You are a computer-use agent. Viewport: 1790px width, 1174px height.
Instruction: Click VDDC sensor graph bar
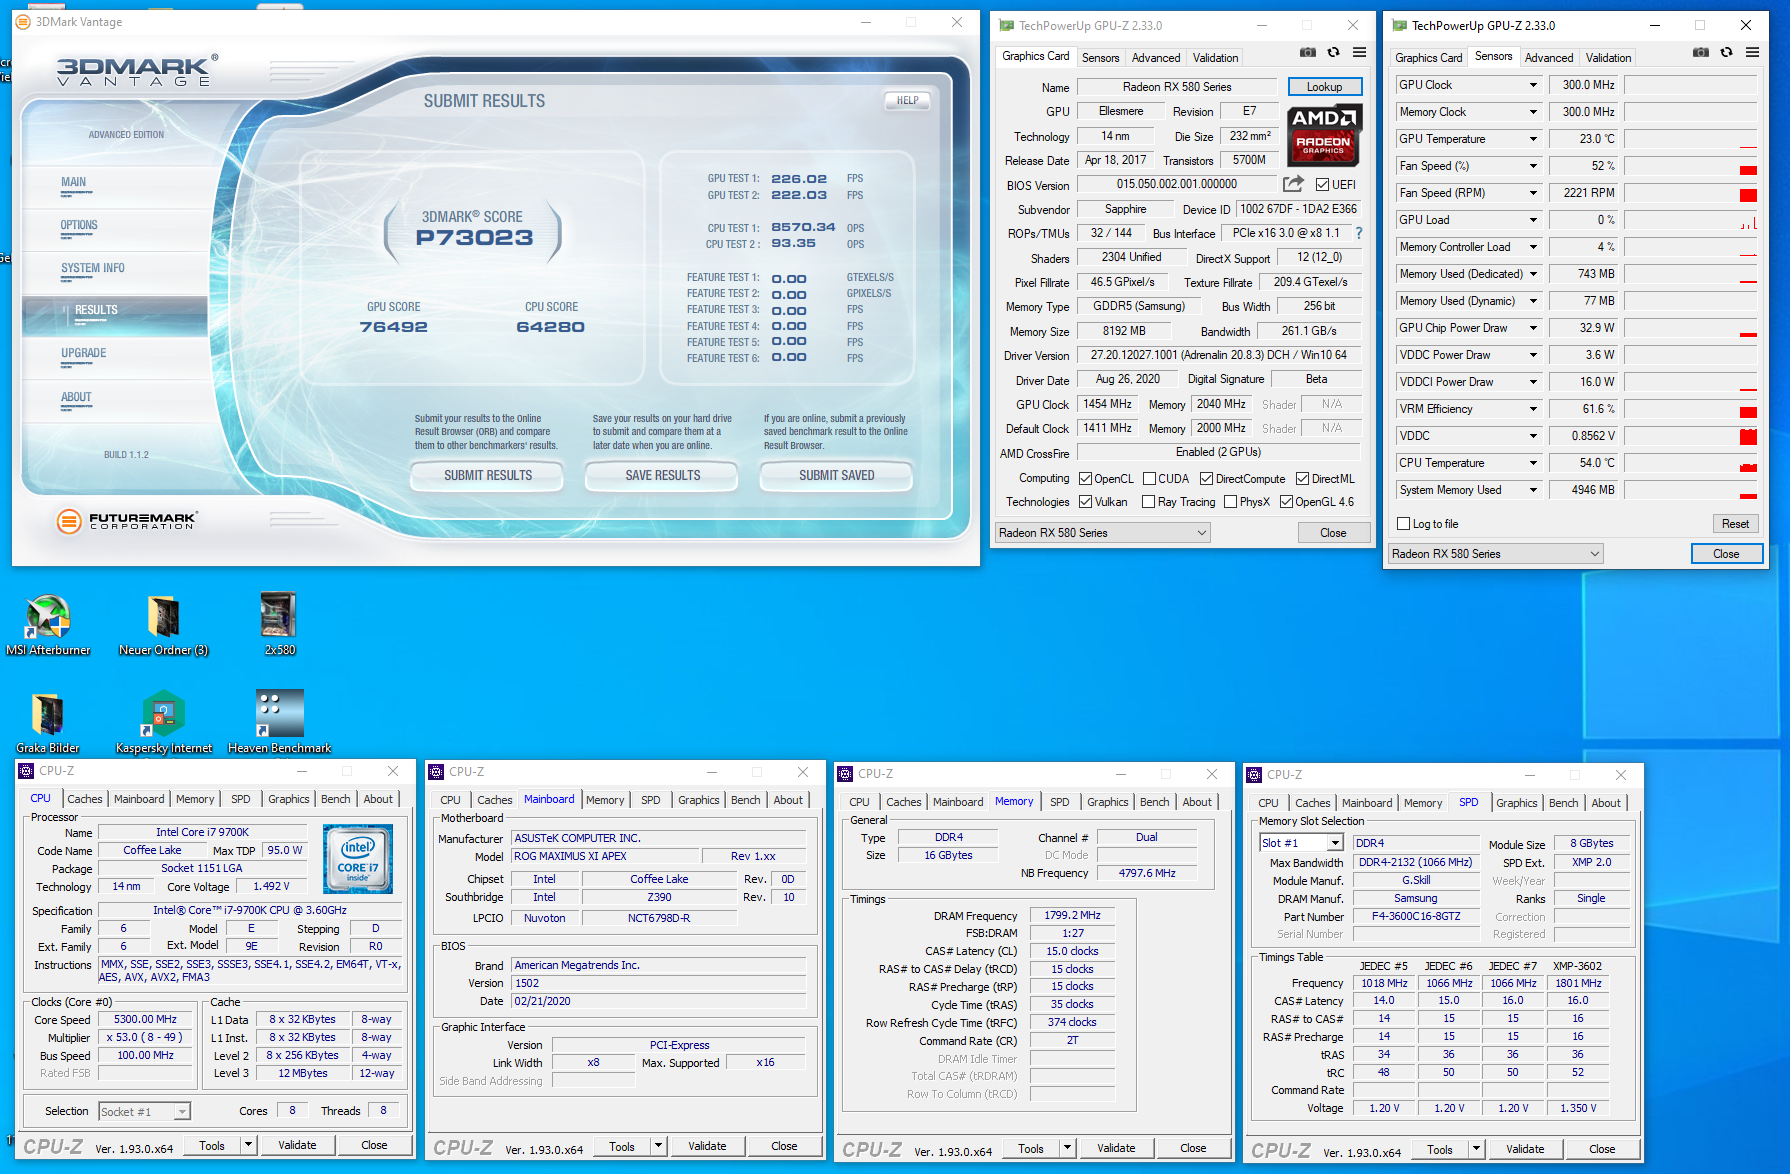pyautogui.click(x=1690, y=436)
